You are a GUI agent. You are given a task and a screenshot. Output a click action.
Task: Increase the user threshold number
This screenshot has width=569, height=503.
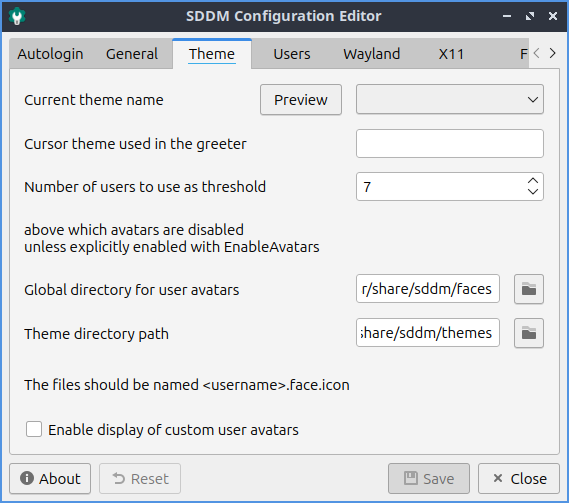coord(533,181)
